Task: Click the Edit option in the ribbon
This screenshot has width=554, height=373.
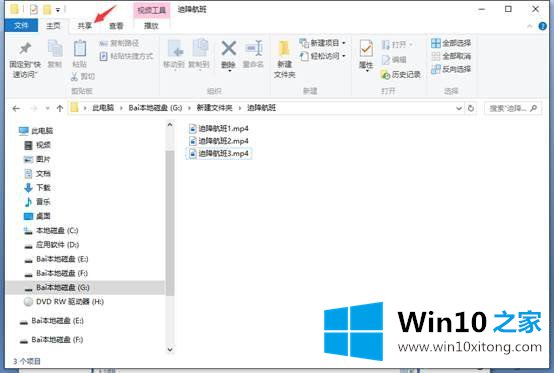Action: coord(394,60)
